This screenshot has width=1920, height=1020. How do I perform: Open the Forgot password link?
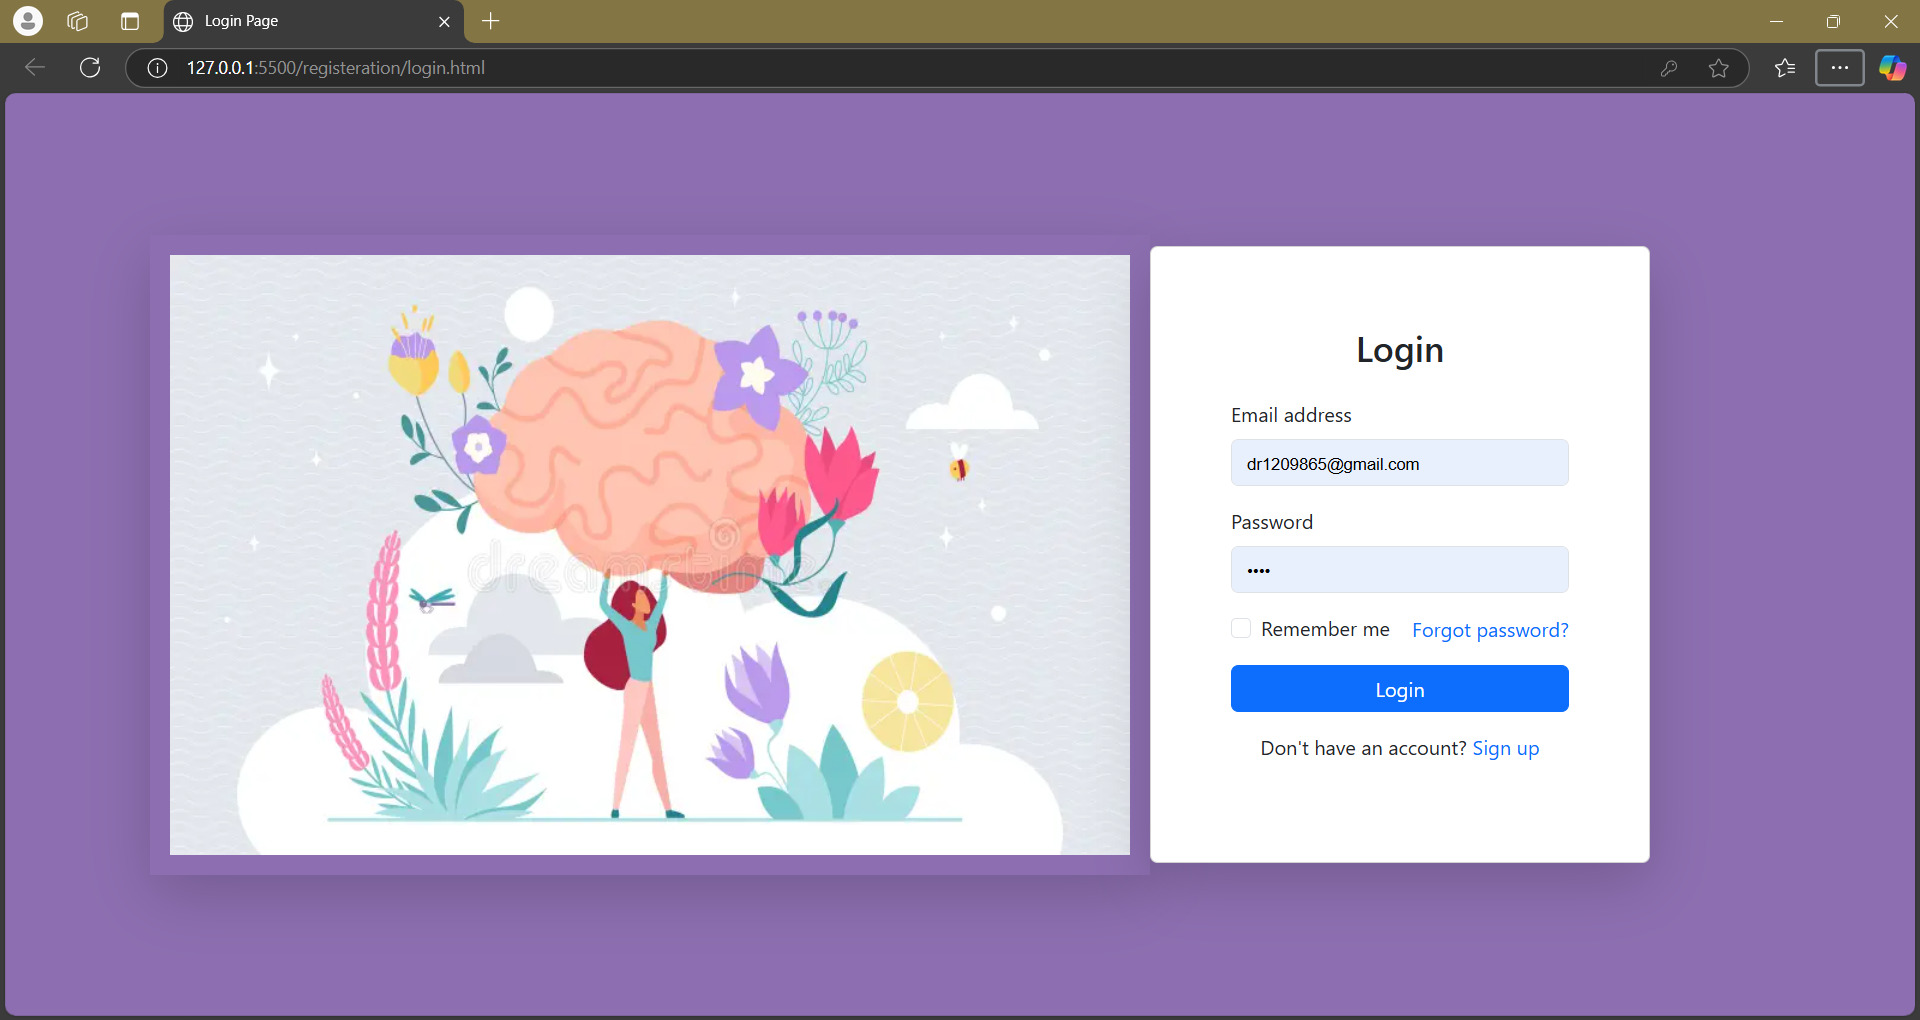pos(1490,630)
